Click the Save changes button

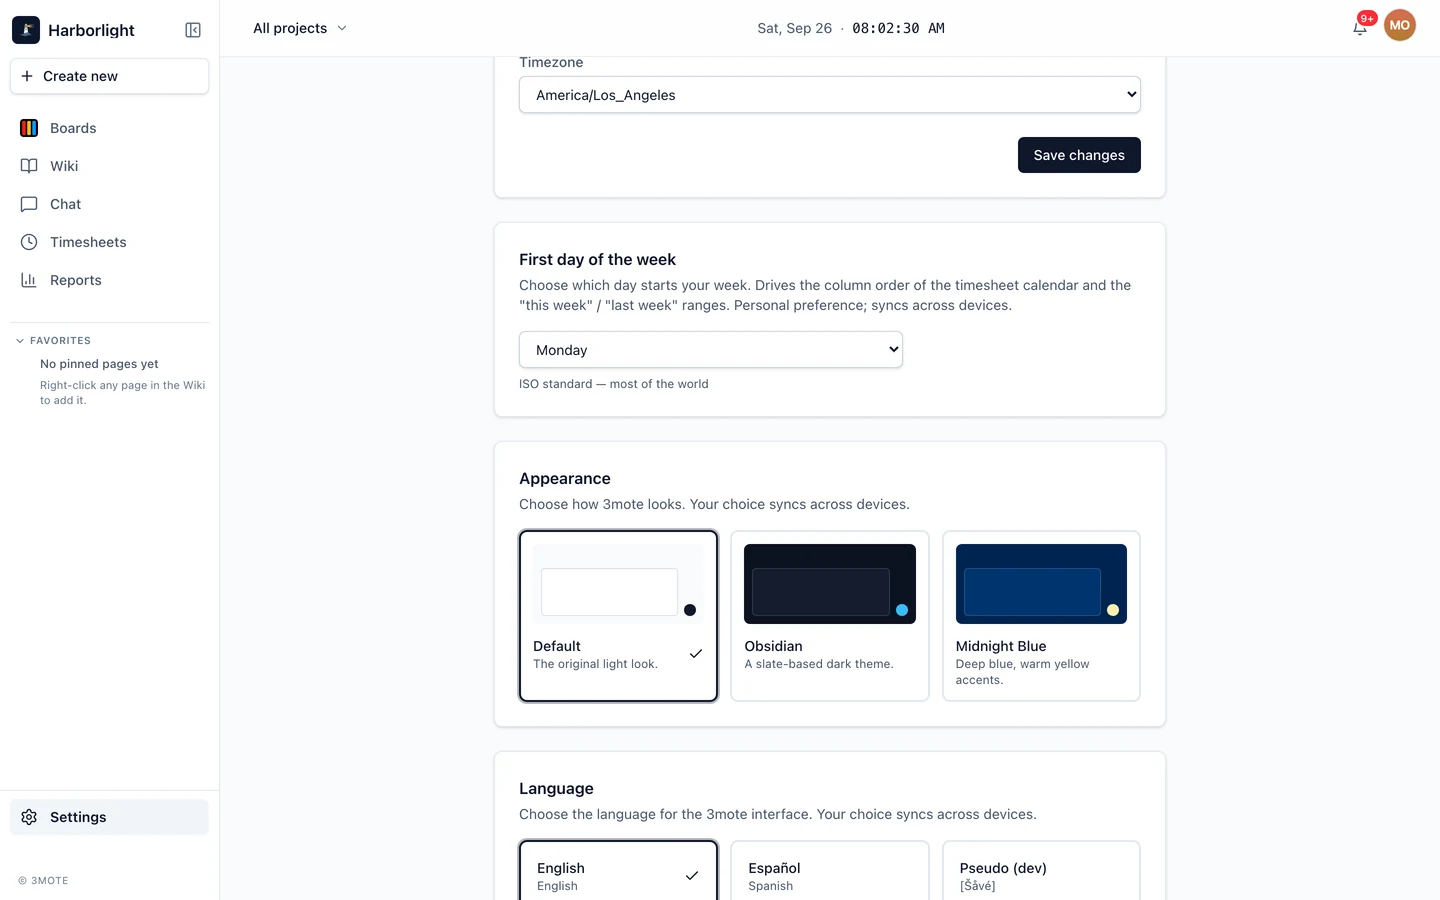click(1079, 155)
